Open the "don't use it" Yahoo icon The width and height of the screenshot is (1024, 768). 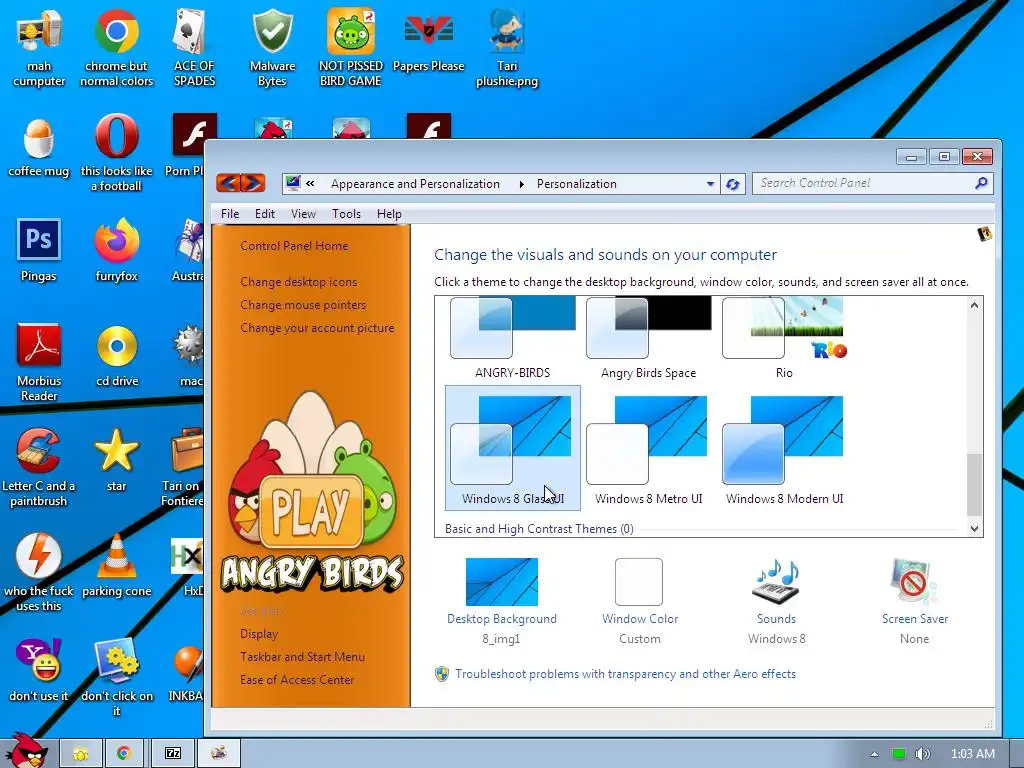(x=39, y=671)
